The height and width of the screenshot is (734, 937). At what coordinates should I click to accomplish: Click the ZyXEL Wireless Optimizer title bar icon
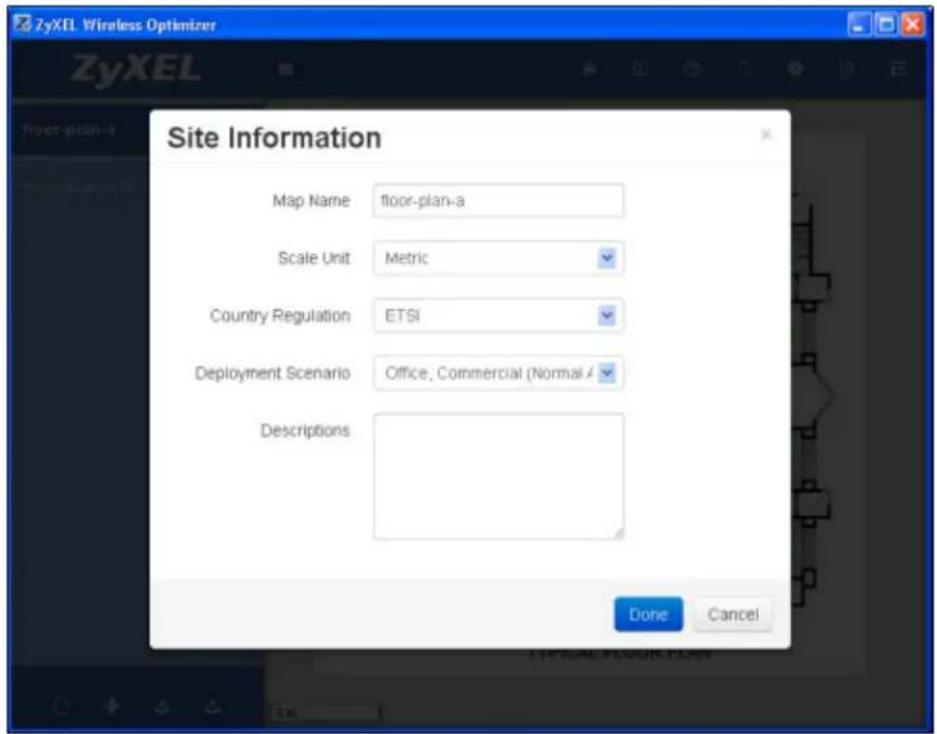click(22, 25)
